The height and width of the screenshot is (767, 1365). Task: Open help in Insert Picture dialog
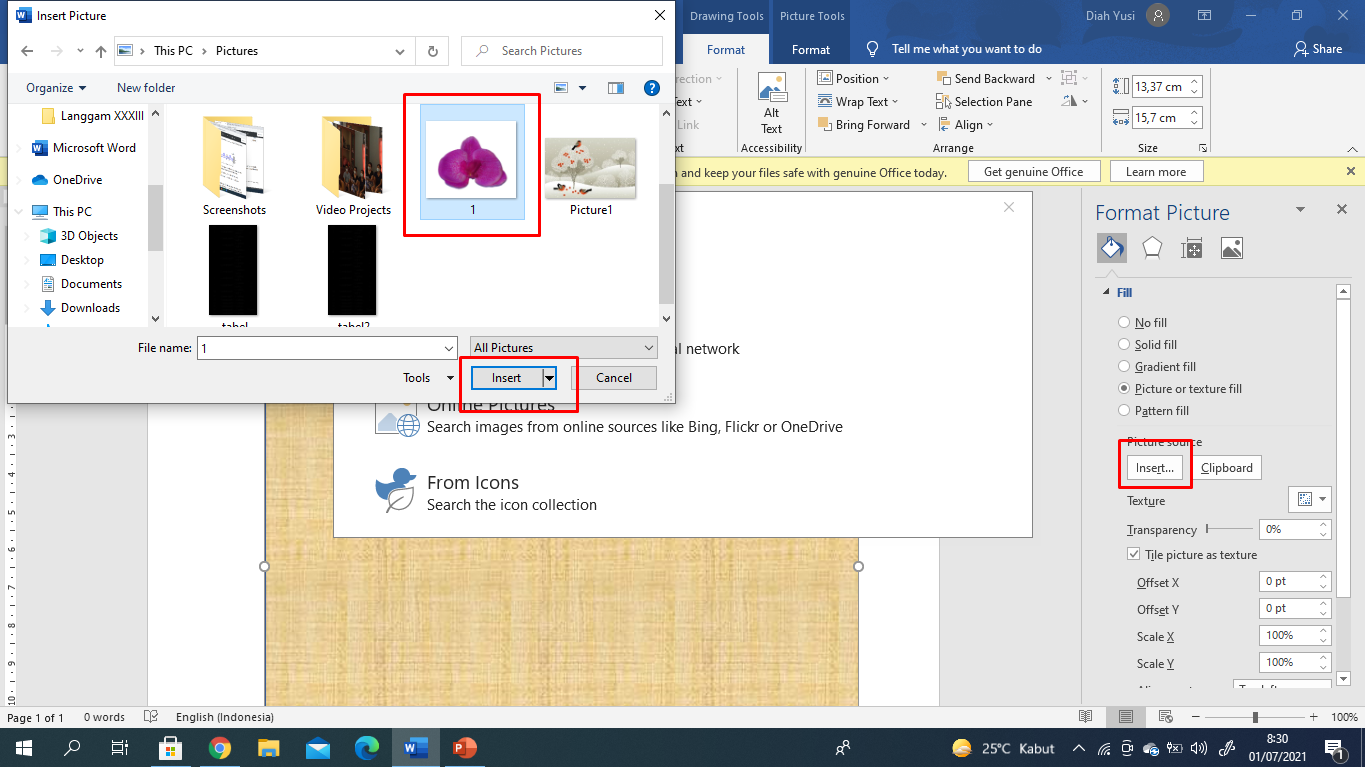coord(652,88)
